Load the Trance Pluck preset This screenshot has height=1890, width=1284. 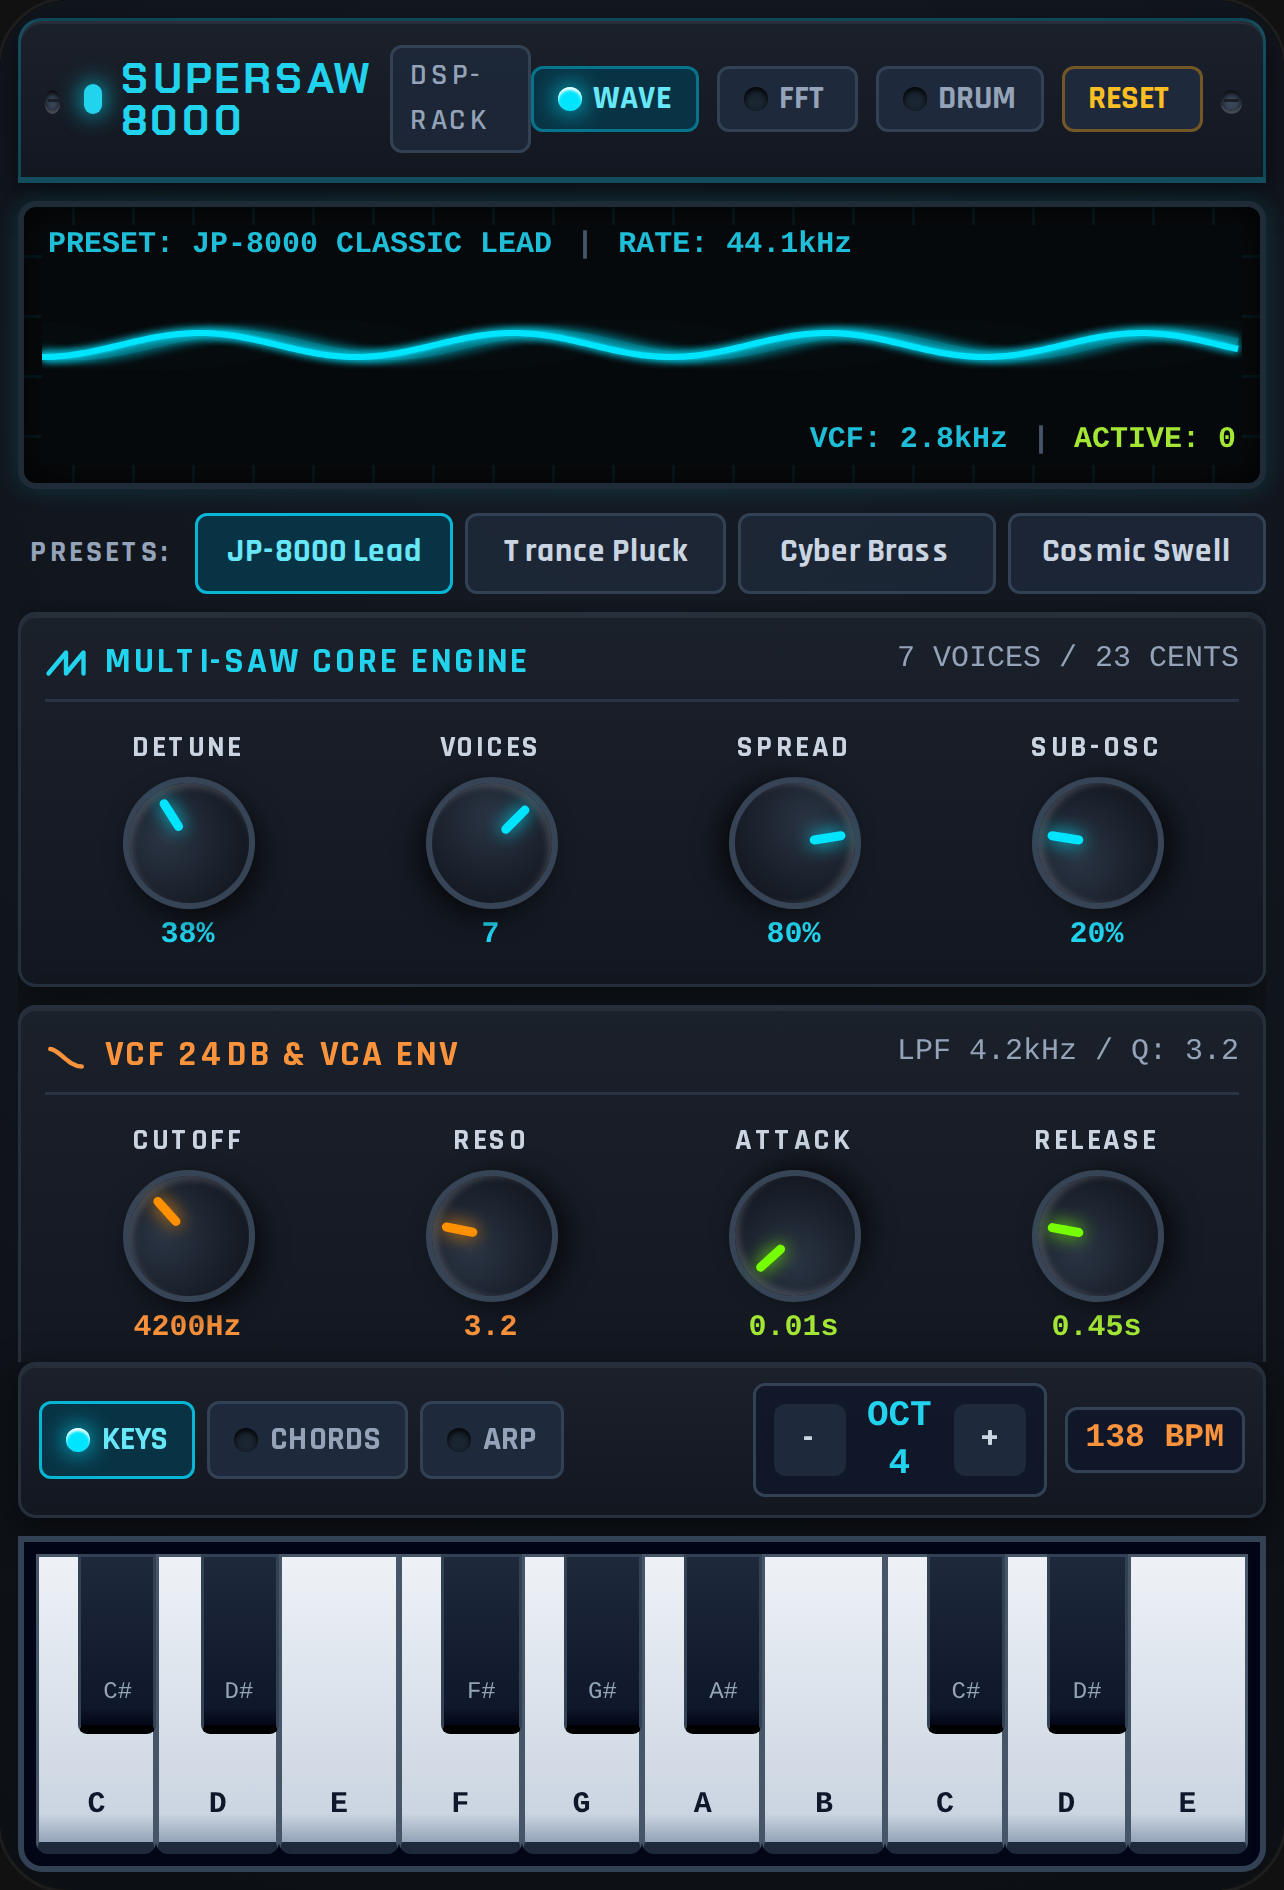tap(595, 553)
